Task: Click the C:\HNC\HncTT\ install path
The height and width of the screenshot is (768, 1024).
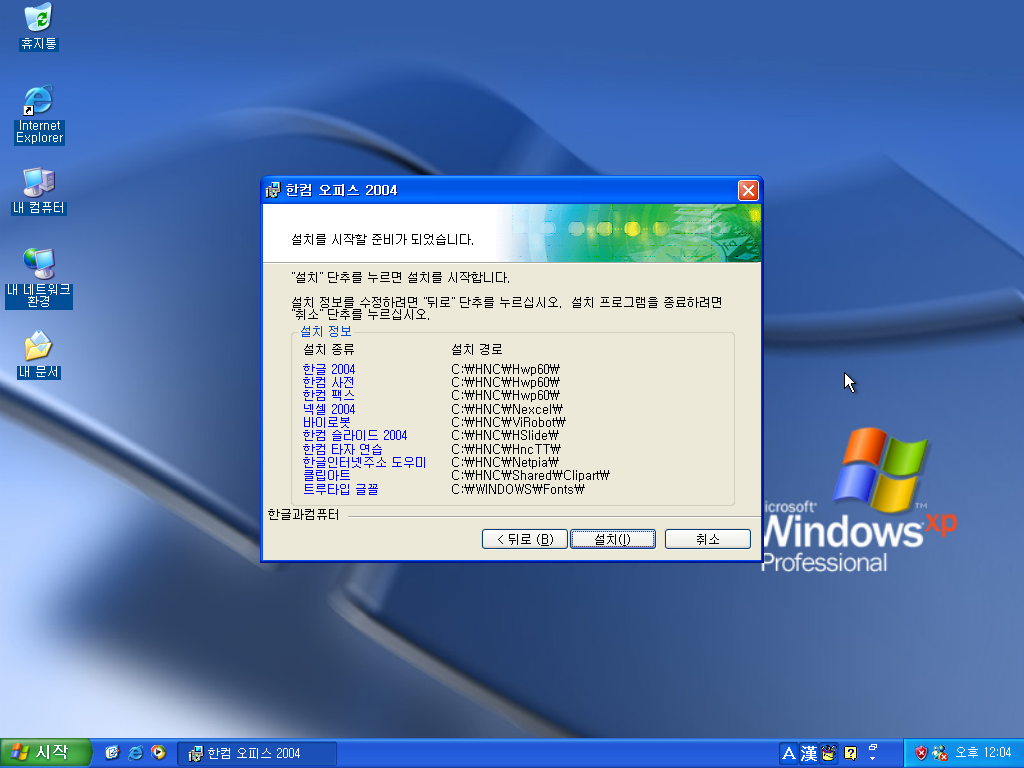Action: pos(506,449)
